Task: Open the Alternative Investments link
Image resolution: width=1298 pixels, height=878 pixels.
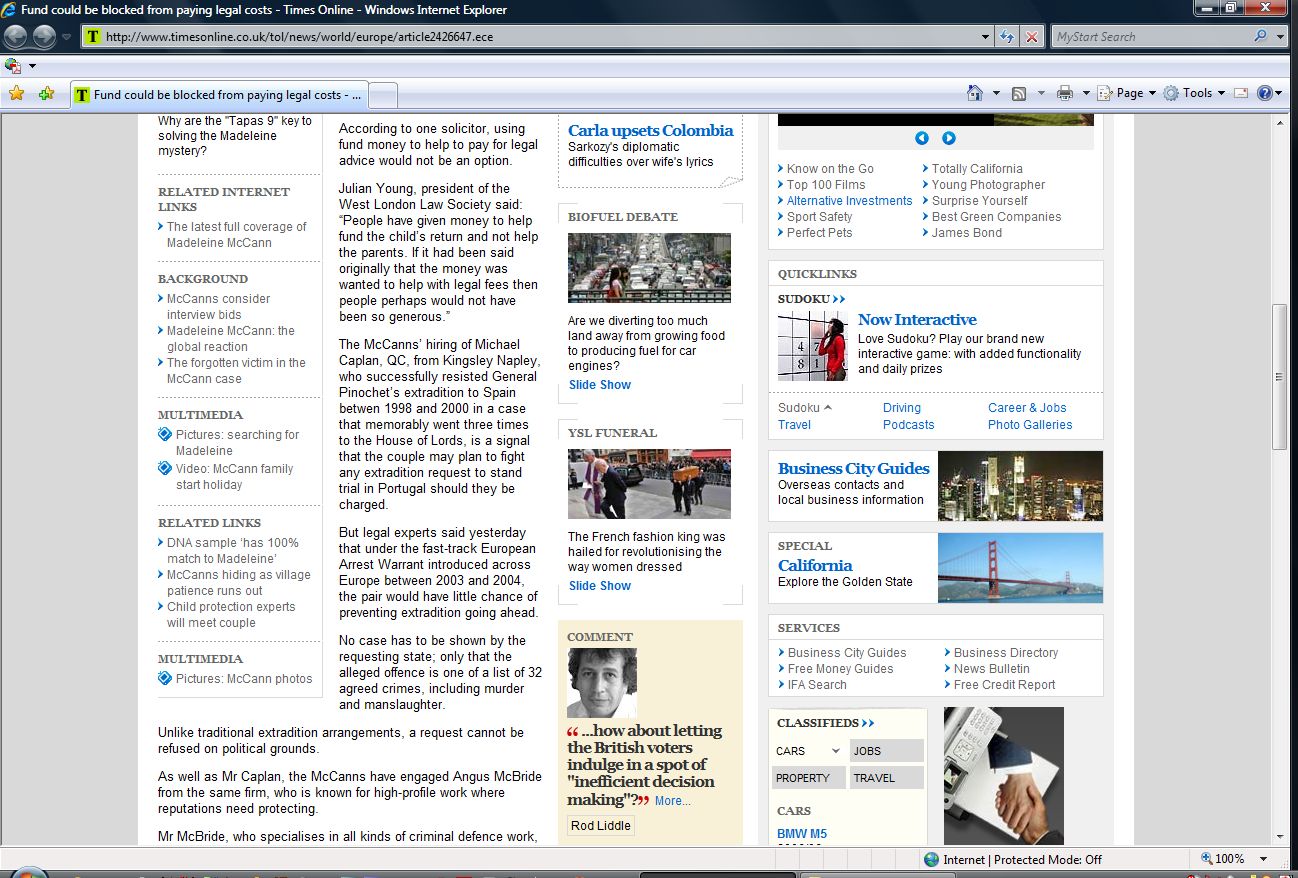Action: click(849, 201)
